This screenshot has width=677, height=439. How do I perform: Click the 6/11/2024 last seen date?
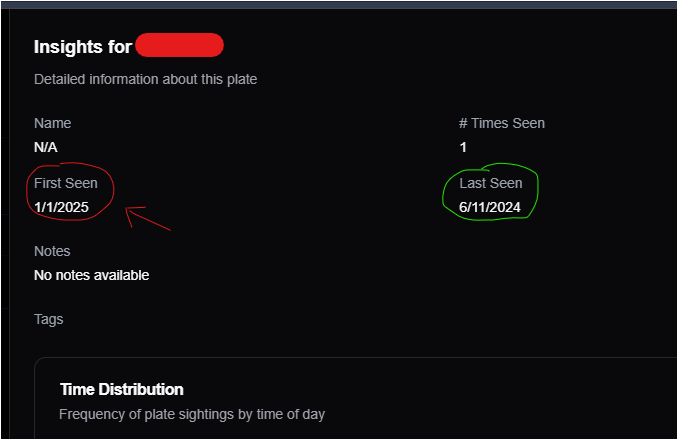point(490,207)
